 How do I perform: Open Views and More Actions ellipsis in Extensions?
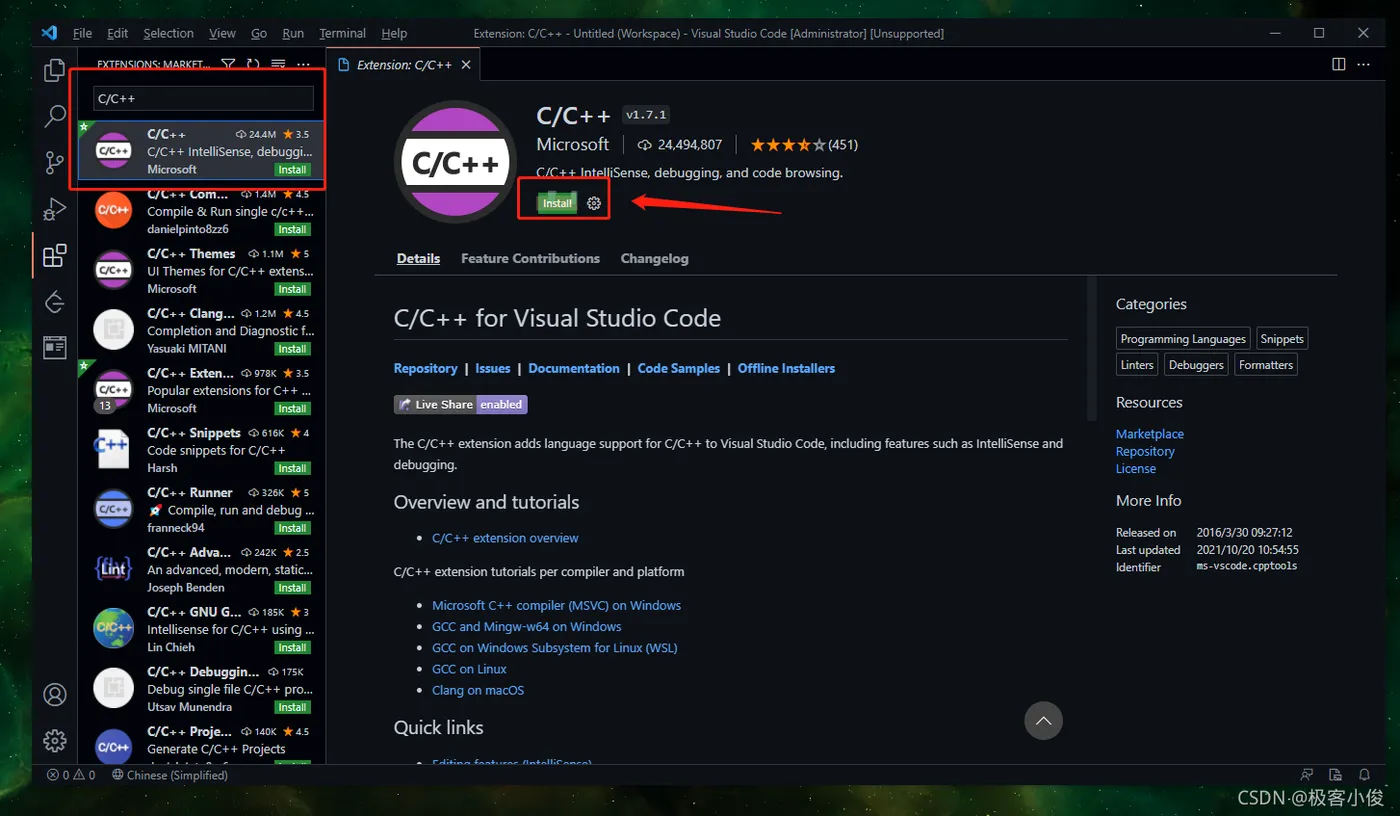(x=303, y=64)
